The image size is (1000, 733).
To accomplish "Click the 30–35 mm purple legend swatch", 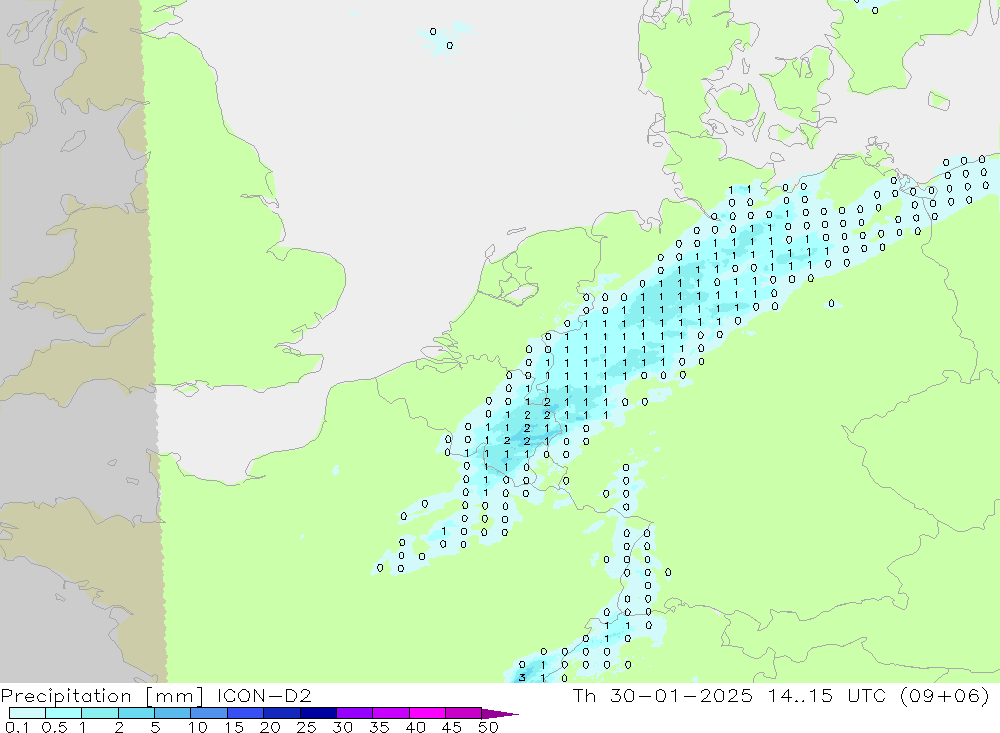I will point(354,713).
